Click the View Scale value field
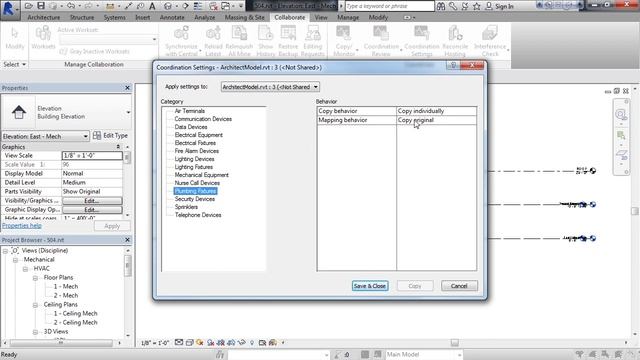640x360 pixels. point(92,156)
